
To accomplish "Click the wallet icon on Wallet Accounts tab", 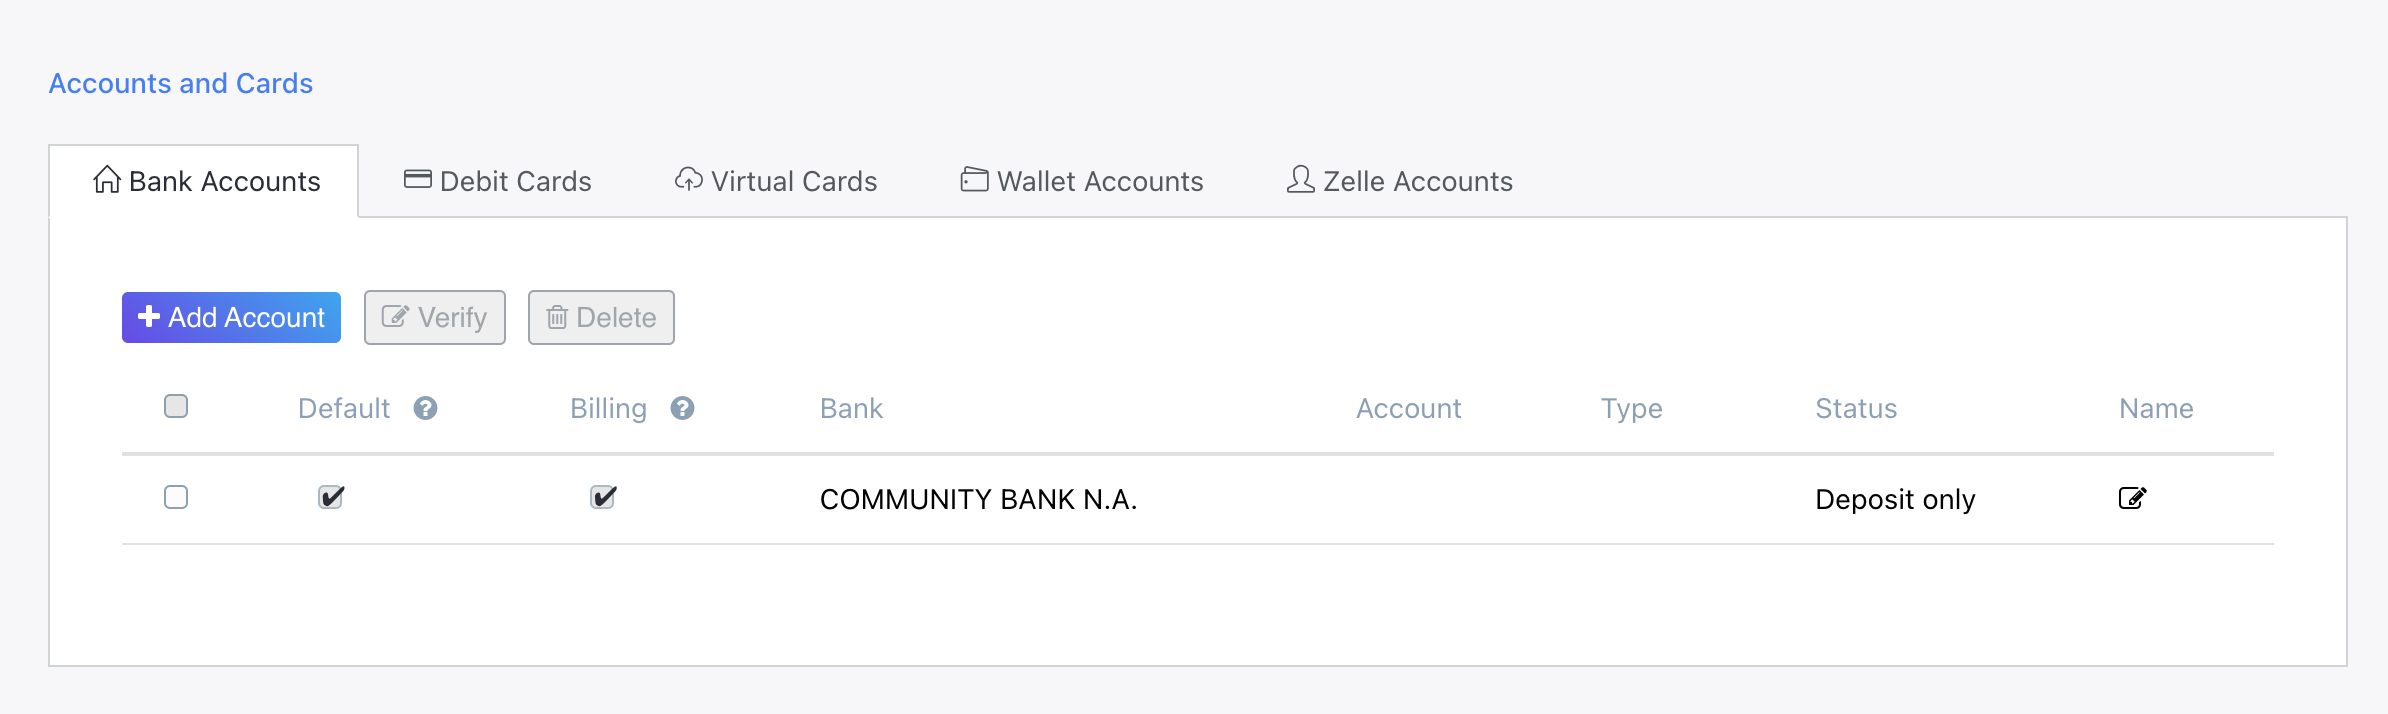I will pos(974,180).
